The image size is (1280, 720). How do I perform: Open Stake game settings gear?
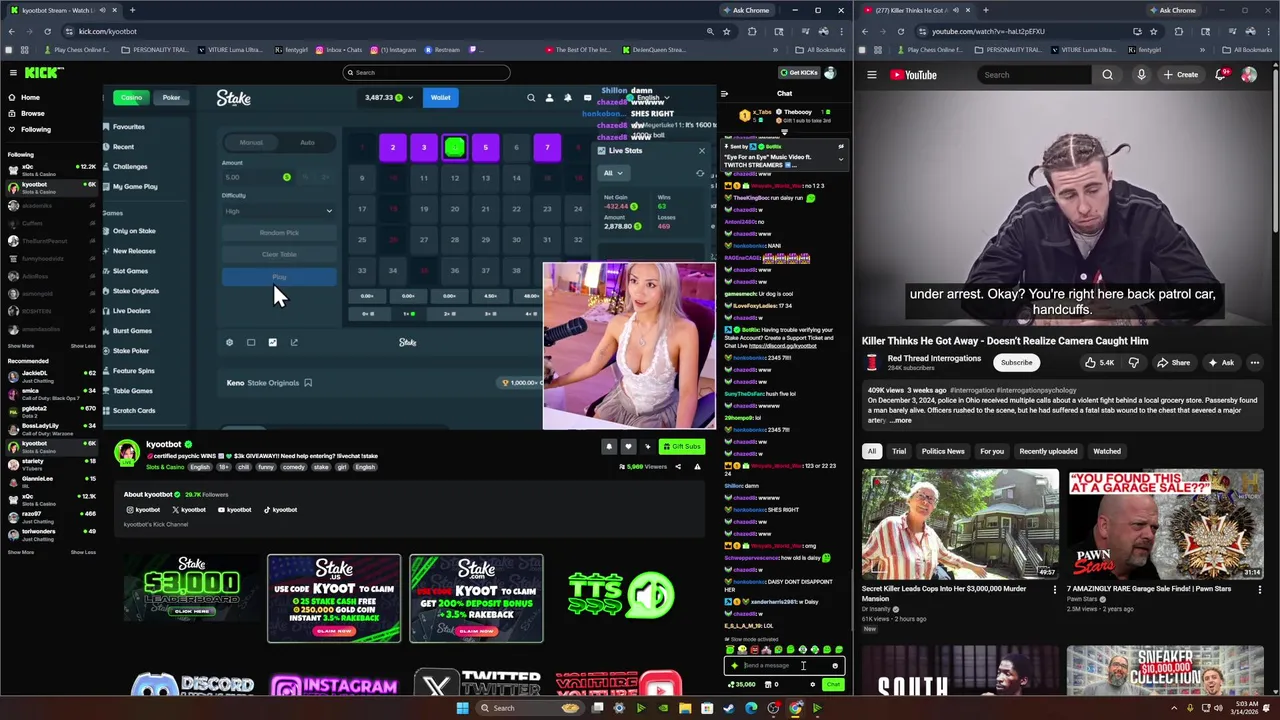pyautogui.click(x=229, y=342)
